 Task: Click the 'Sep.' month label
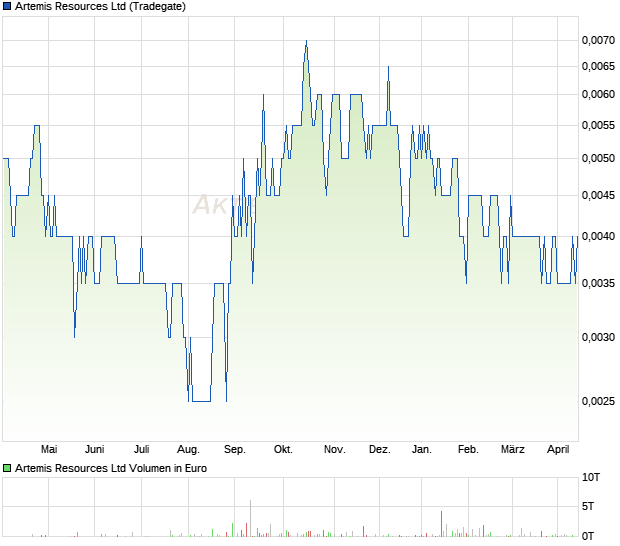pyautogui.click(x=234, y=449)
